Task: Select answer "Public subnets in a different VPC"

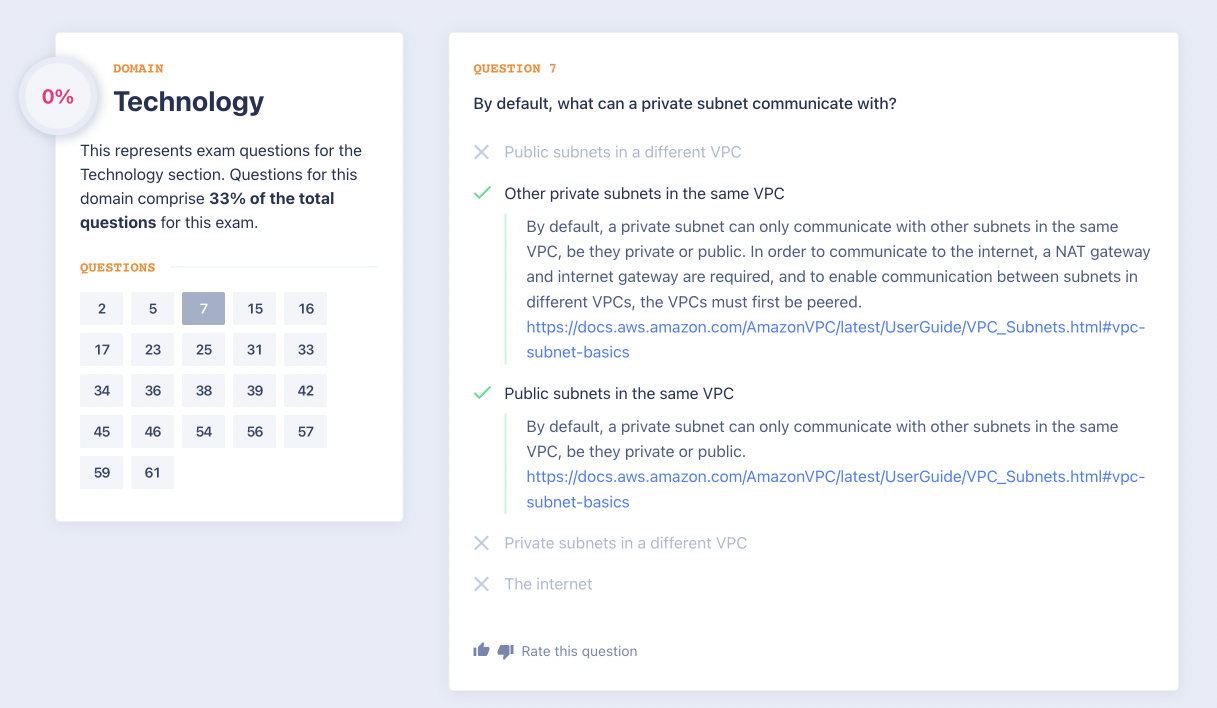Action: tap(622, 152)
